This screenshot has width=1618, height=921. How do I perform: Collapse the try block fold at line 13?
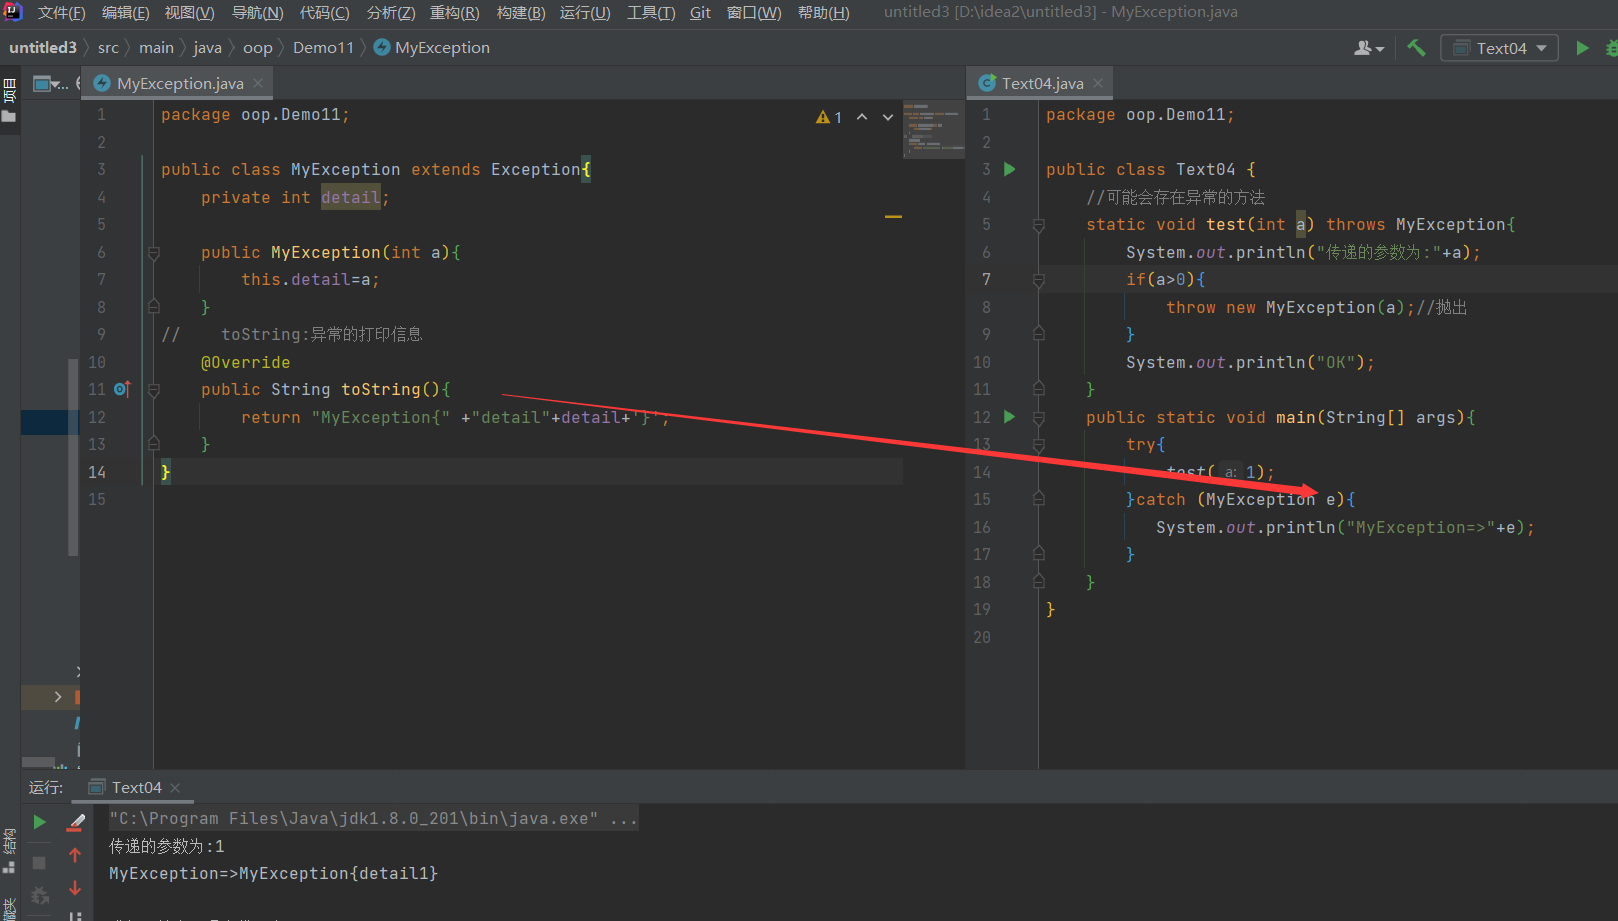click(1039, 445)
